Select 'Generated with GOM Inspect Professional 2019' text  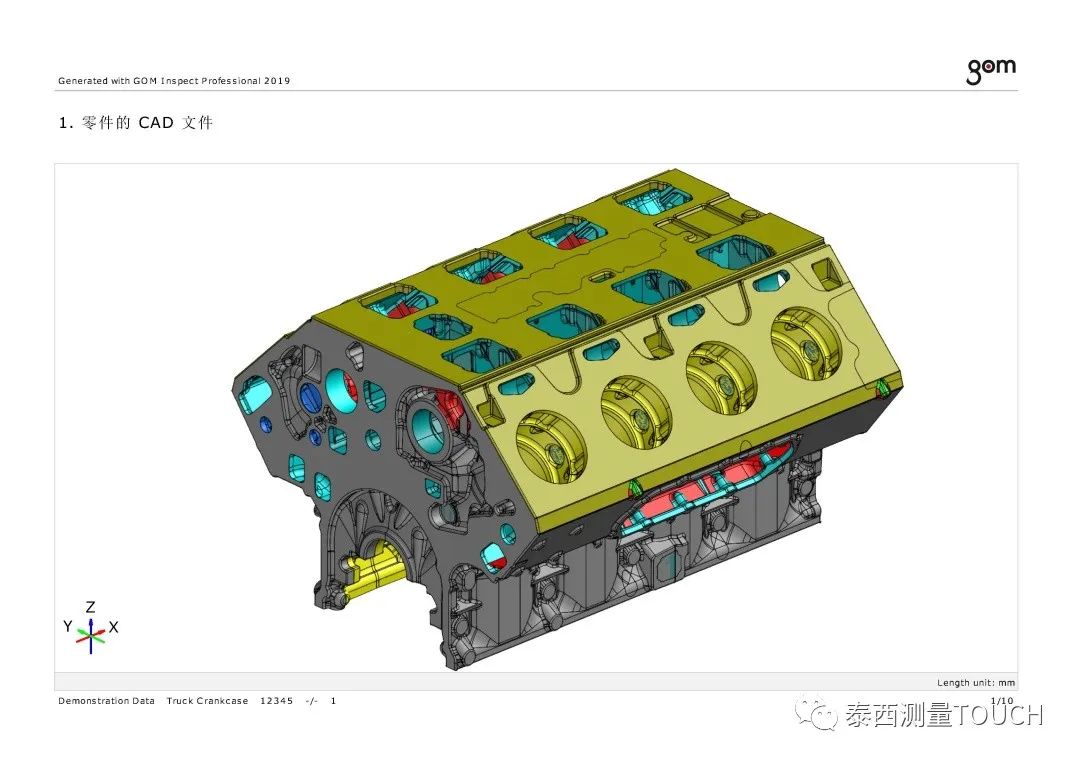(x=174, y=81)
